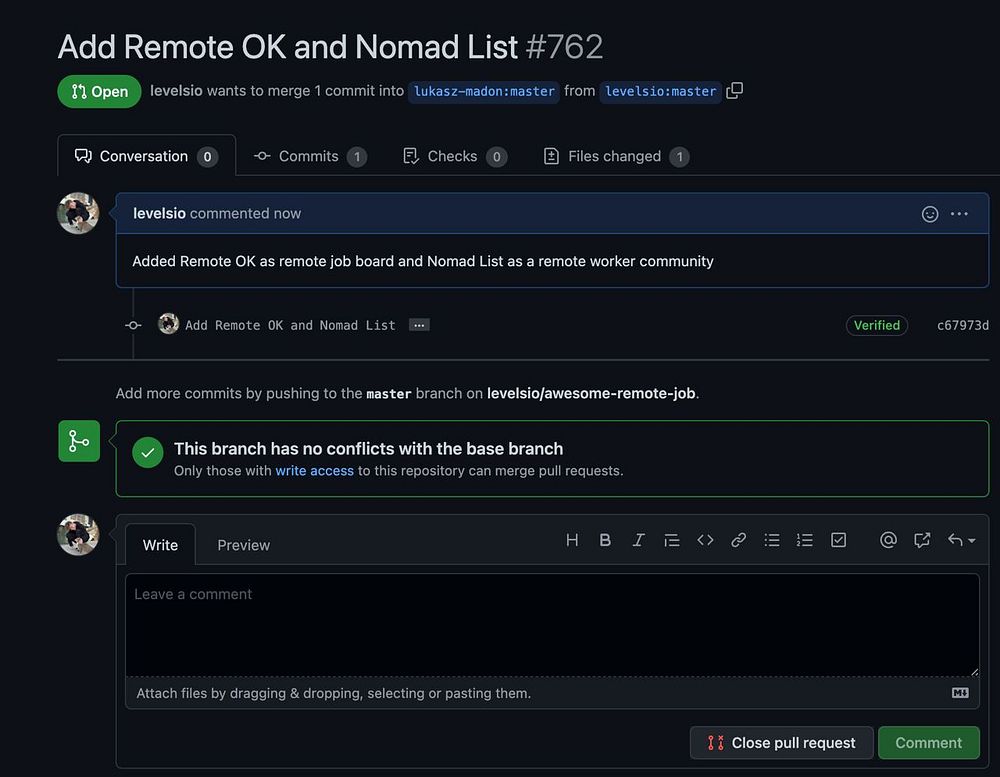Click the green check no-conflicts icon
Screen dimensions: 1000x777
coord(148,452)
